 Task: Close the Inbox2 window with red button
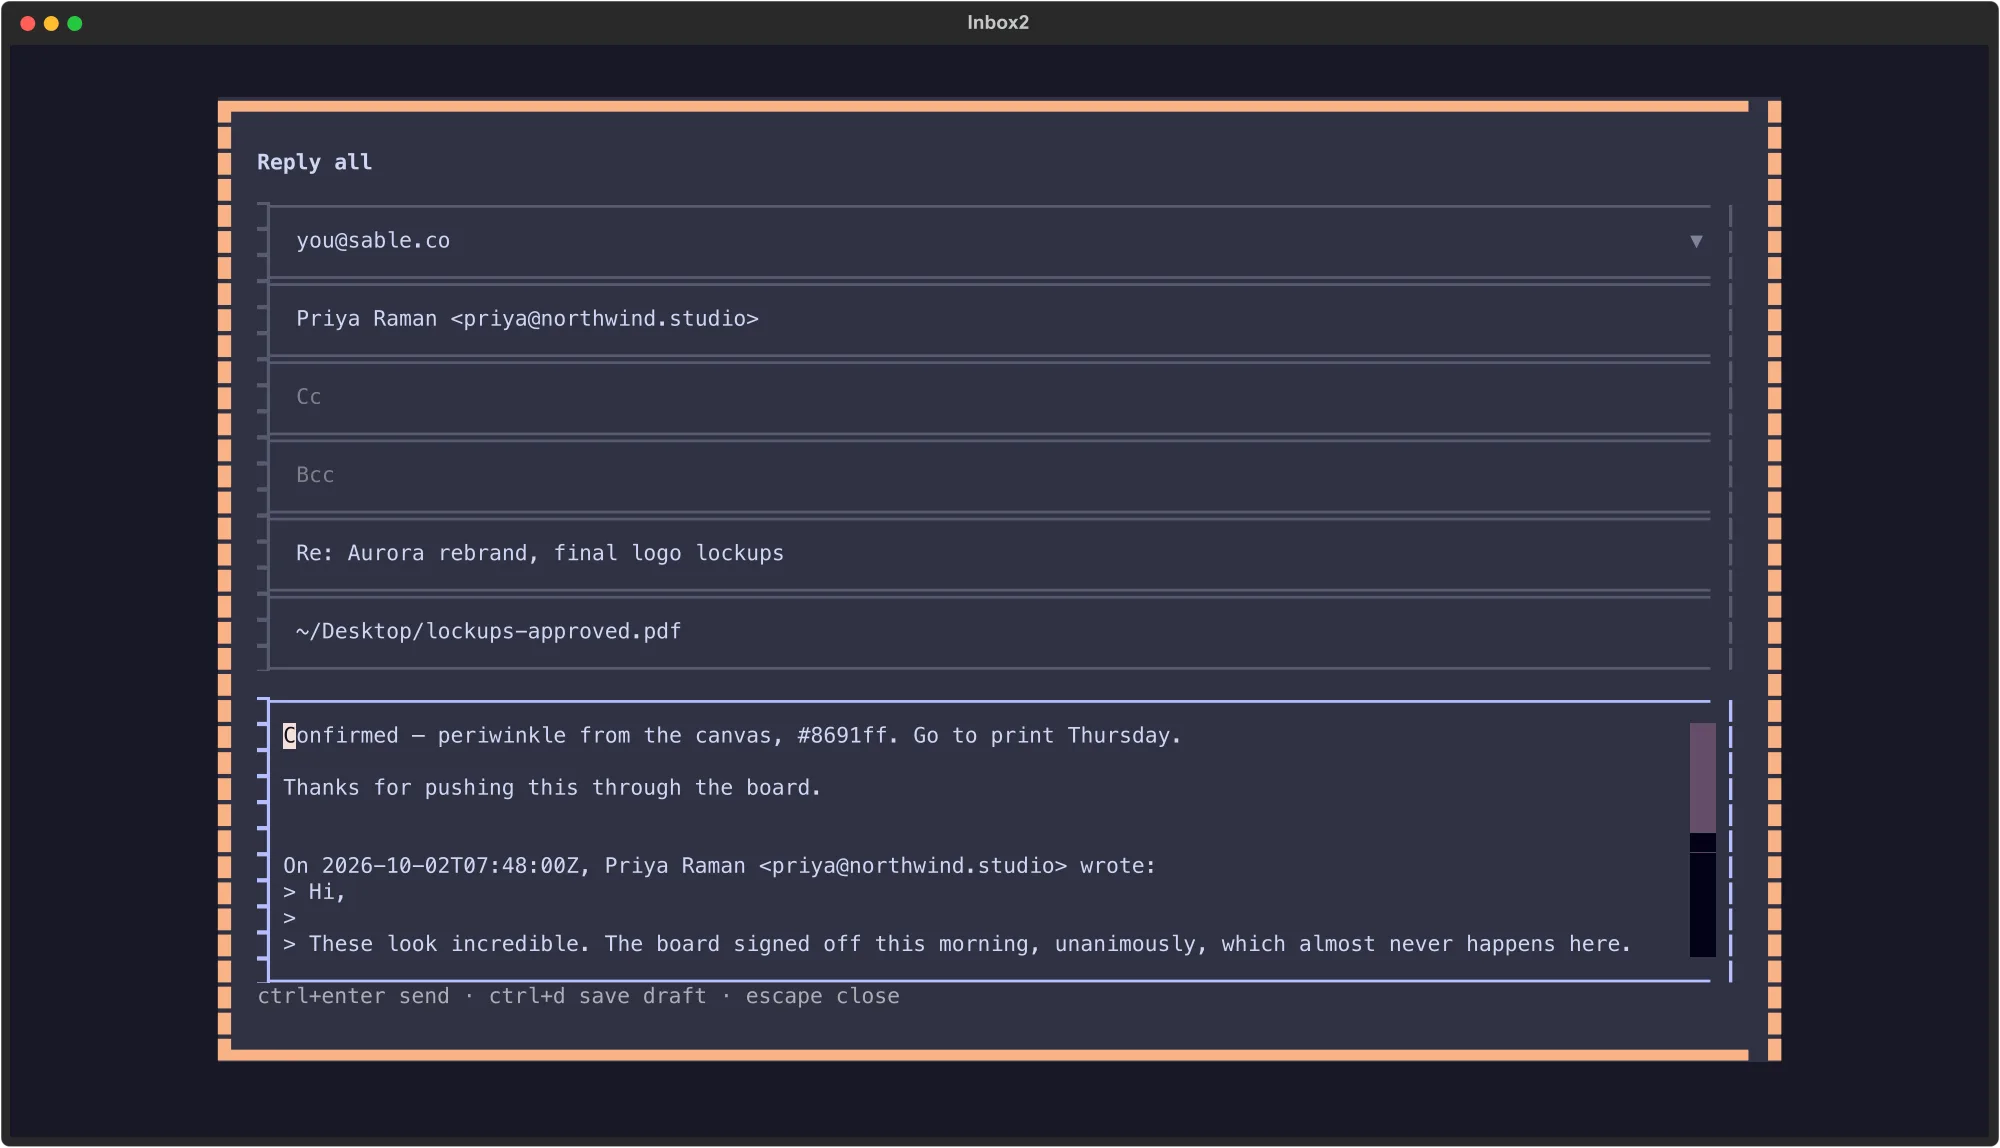[x=28, y=23]
